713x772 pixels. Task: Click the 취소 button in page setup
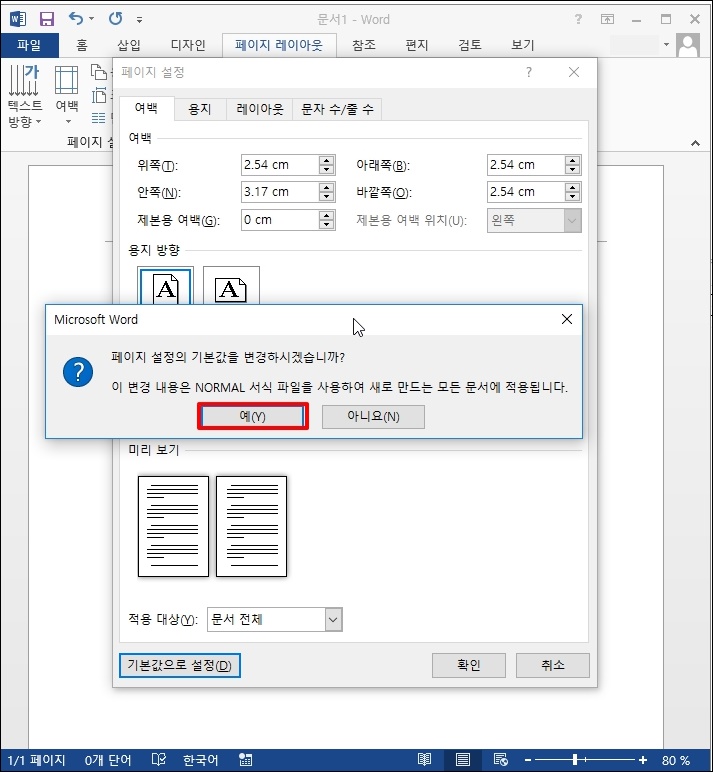pyautogui.click(x=552, y=666)
